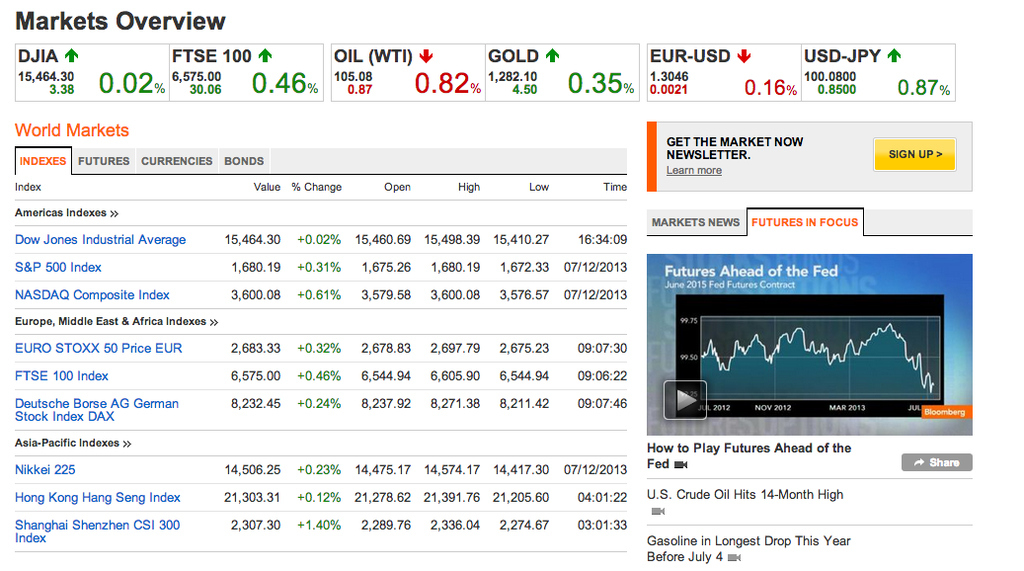Viewport: 1024px width, 571px height.
Task: Open the S&P 500 Index link
Action: click(x=58, y=267)
